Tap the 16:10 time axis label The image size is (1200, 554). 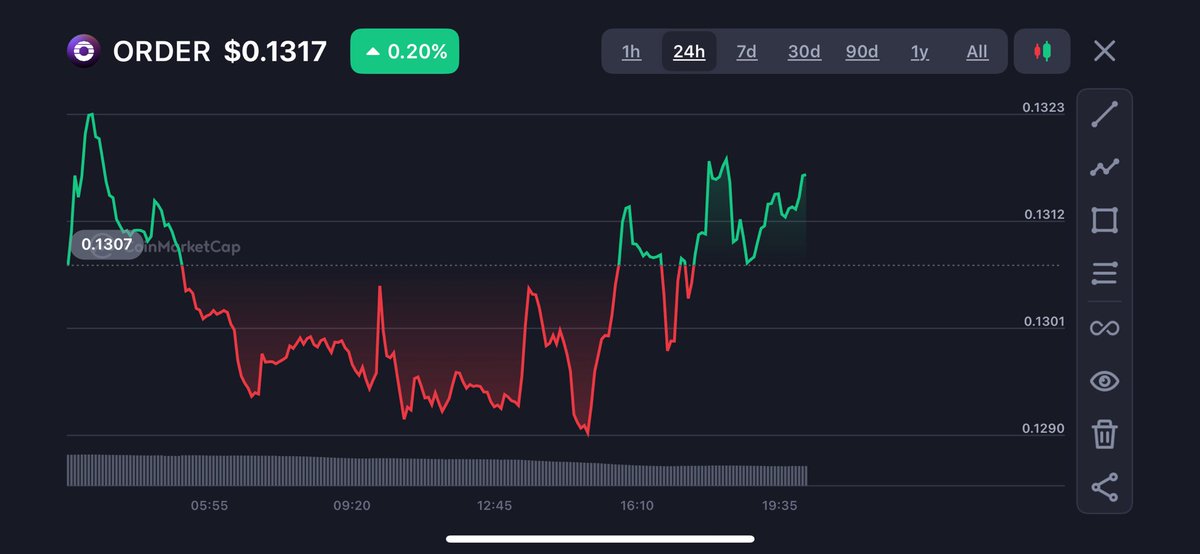click(x=637, y=506)
